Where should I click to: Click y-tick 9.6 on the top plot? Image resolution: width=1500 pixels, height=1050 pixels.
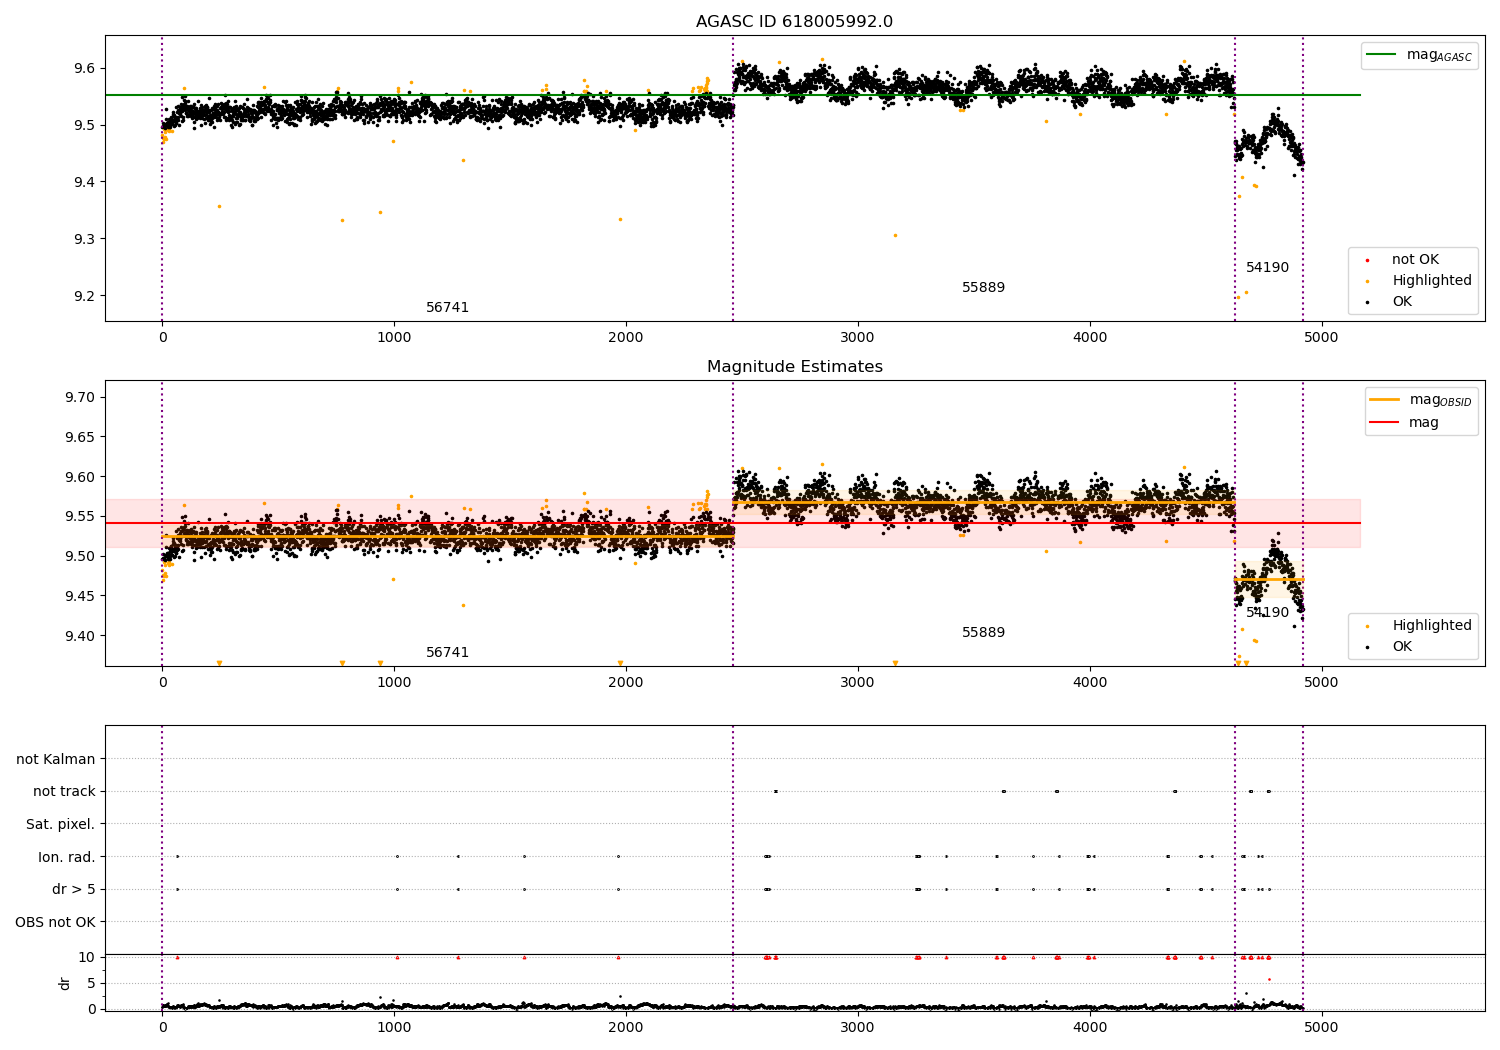coord(83,68)
